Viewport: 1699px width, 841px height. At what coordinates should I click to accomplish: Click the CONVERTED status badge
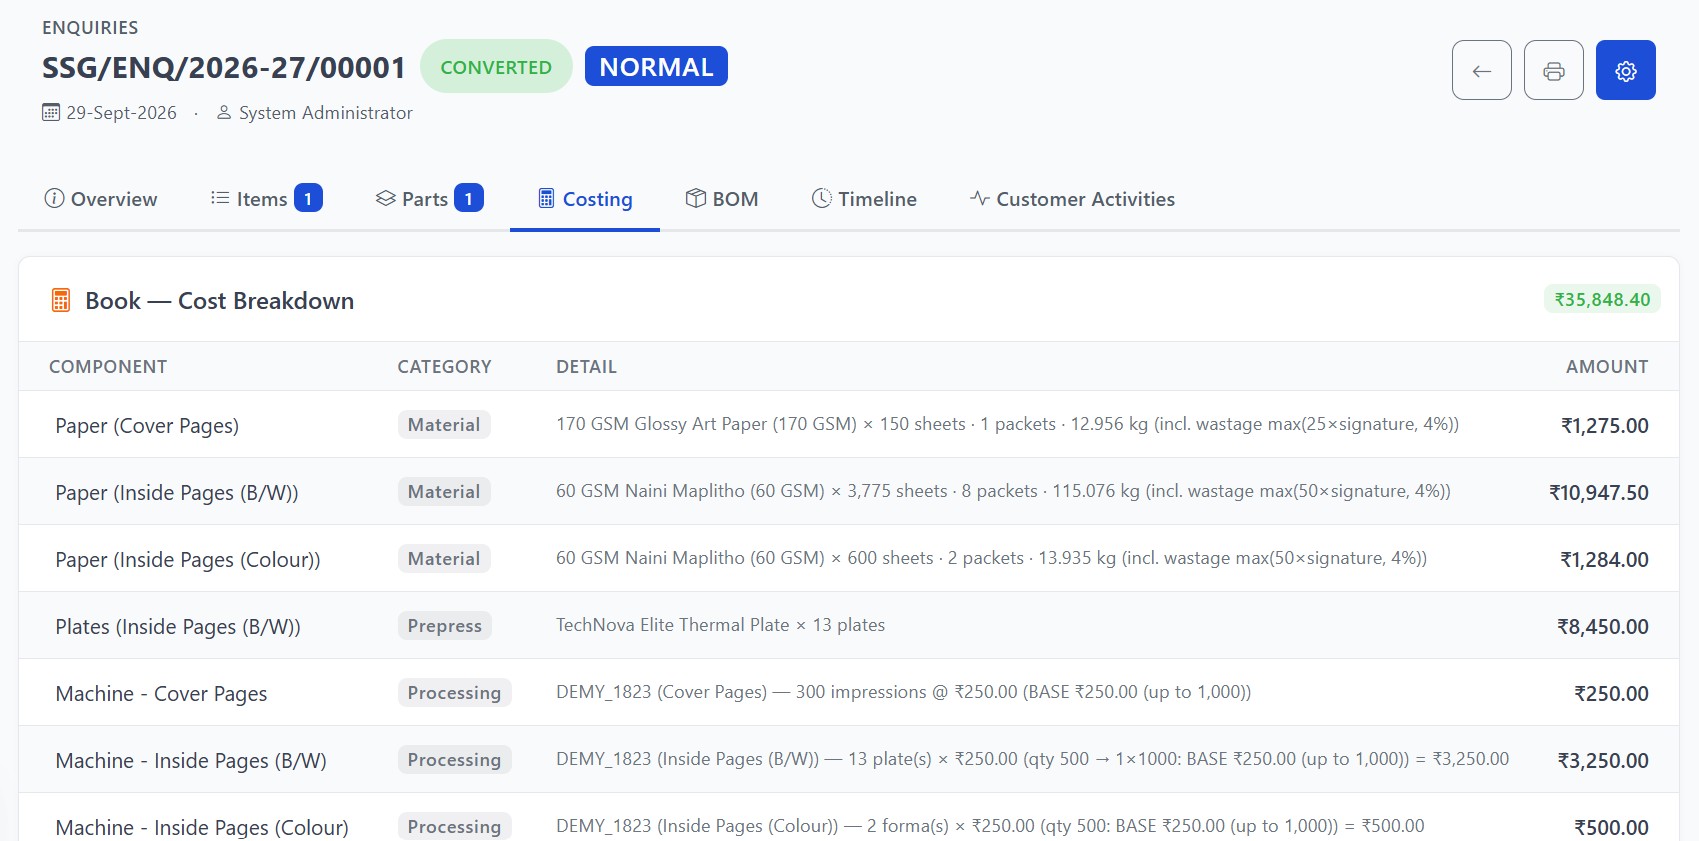[x=496, y=67]
